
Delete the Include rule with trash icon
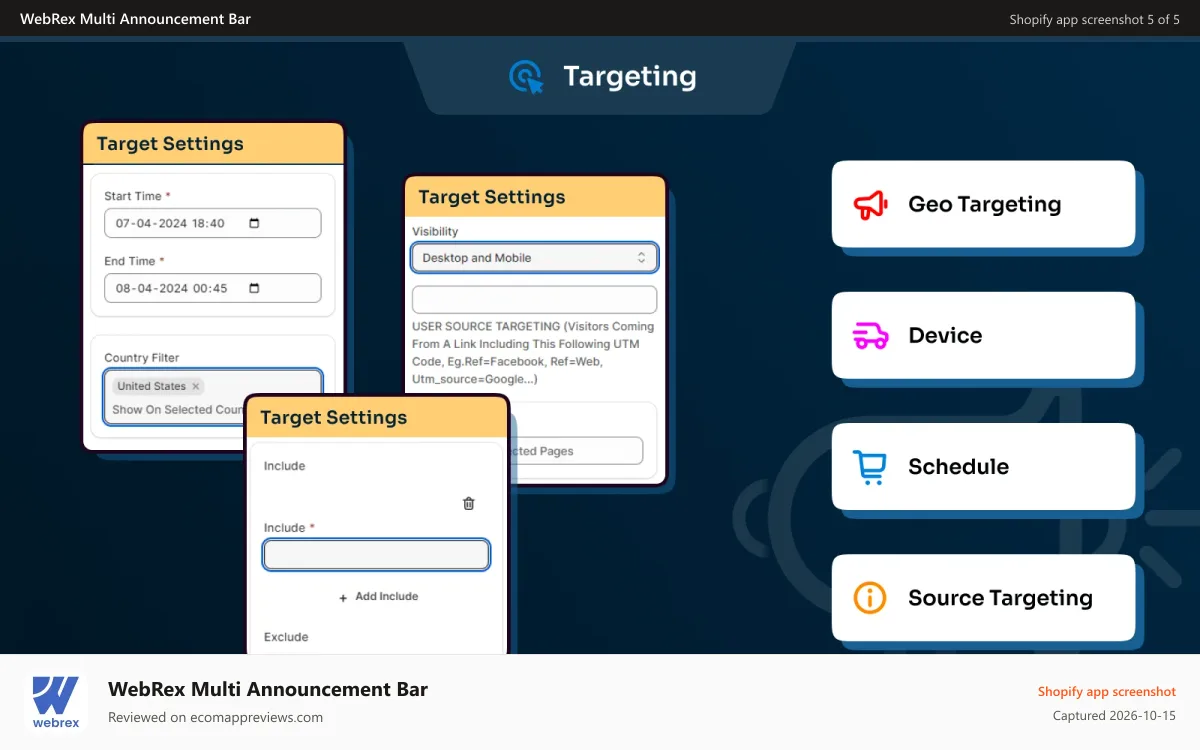pyautogui.click(x=468, y=503)
